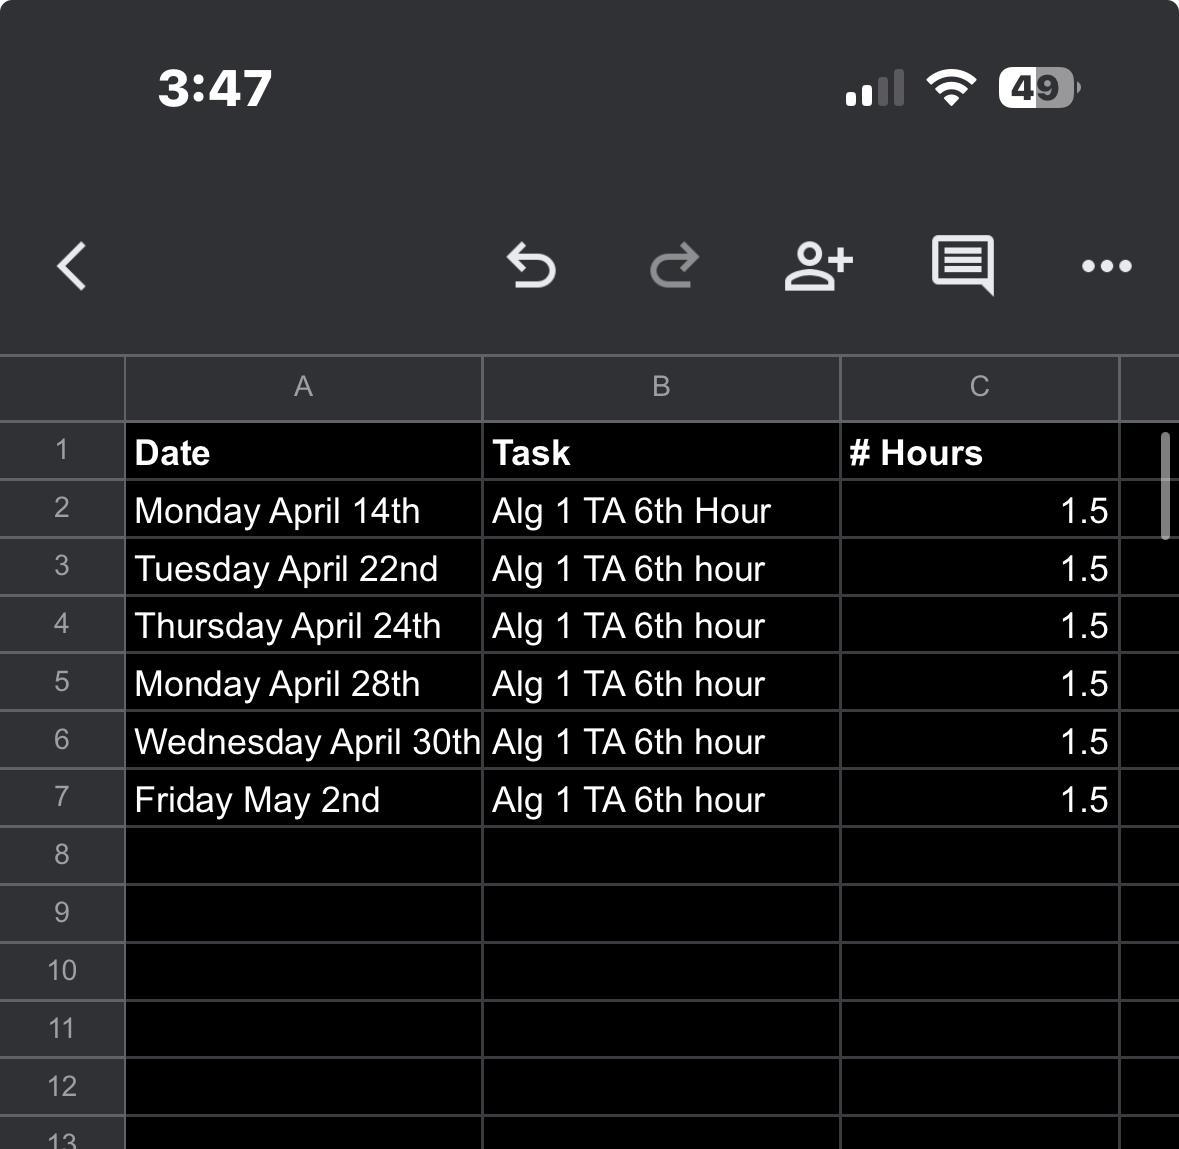Open the three-dot more menu
Screen dimensions: 1179x1149
[x=1106, y=266]
